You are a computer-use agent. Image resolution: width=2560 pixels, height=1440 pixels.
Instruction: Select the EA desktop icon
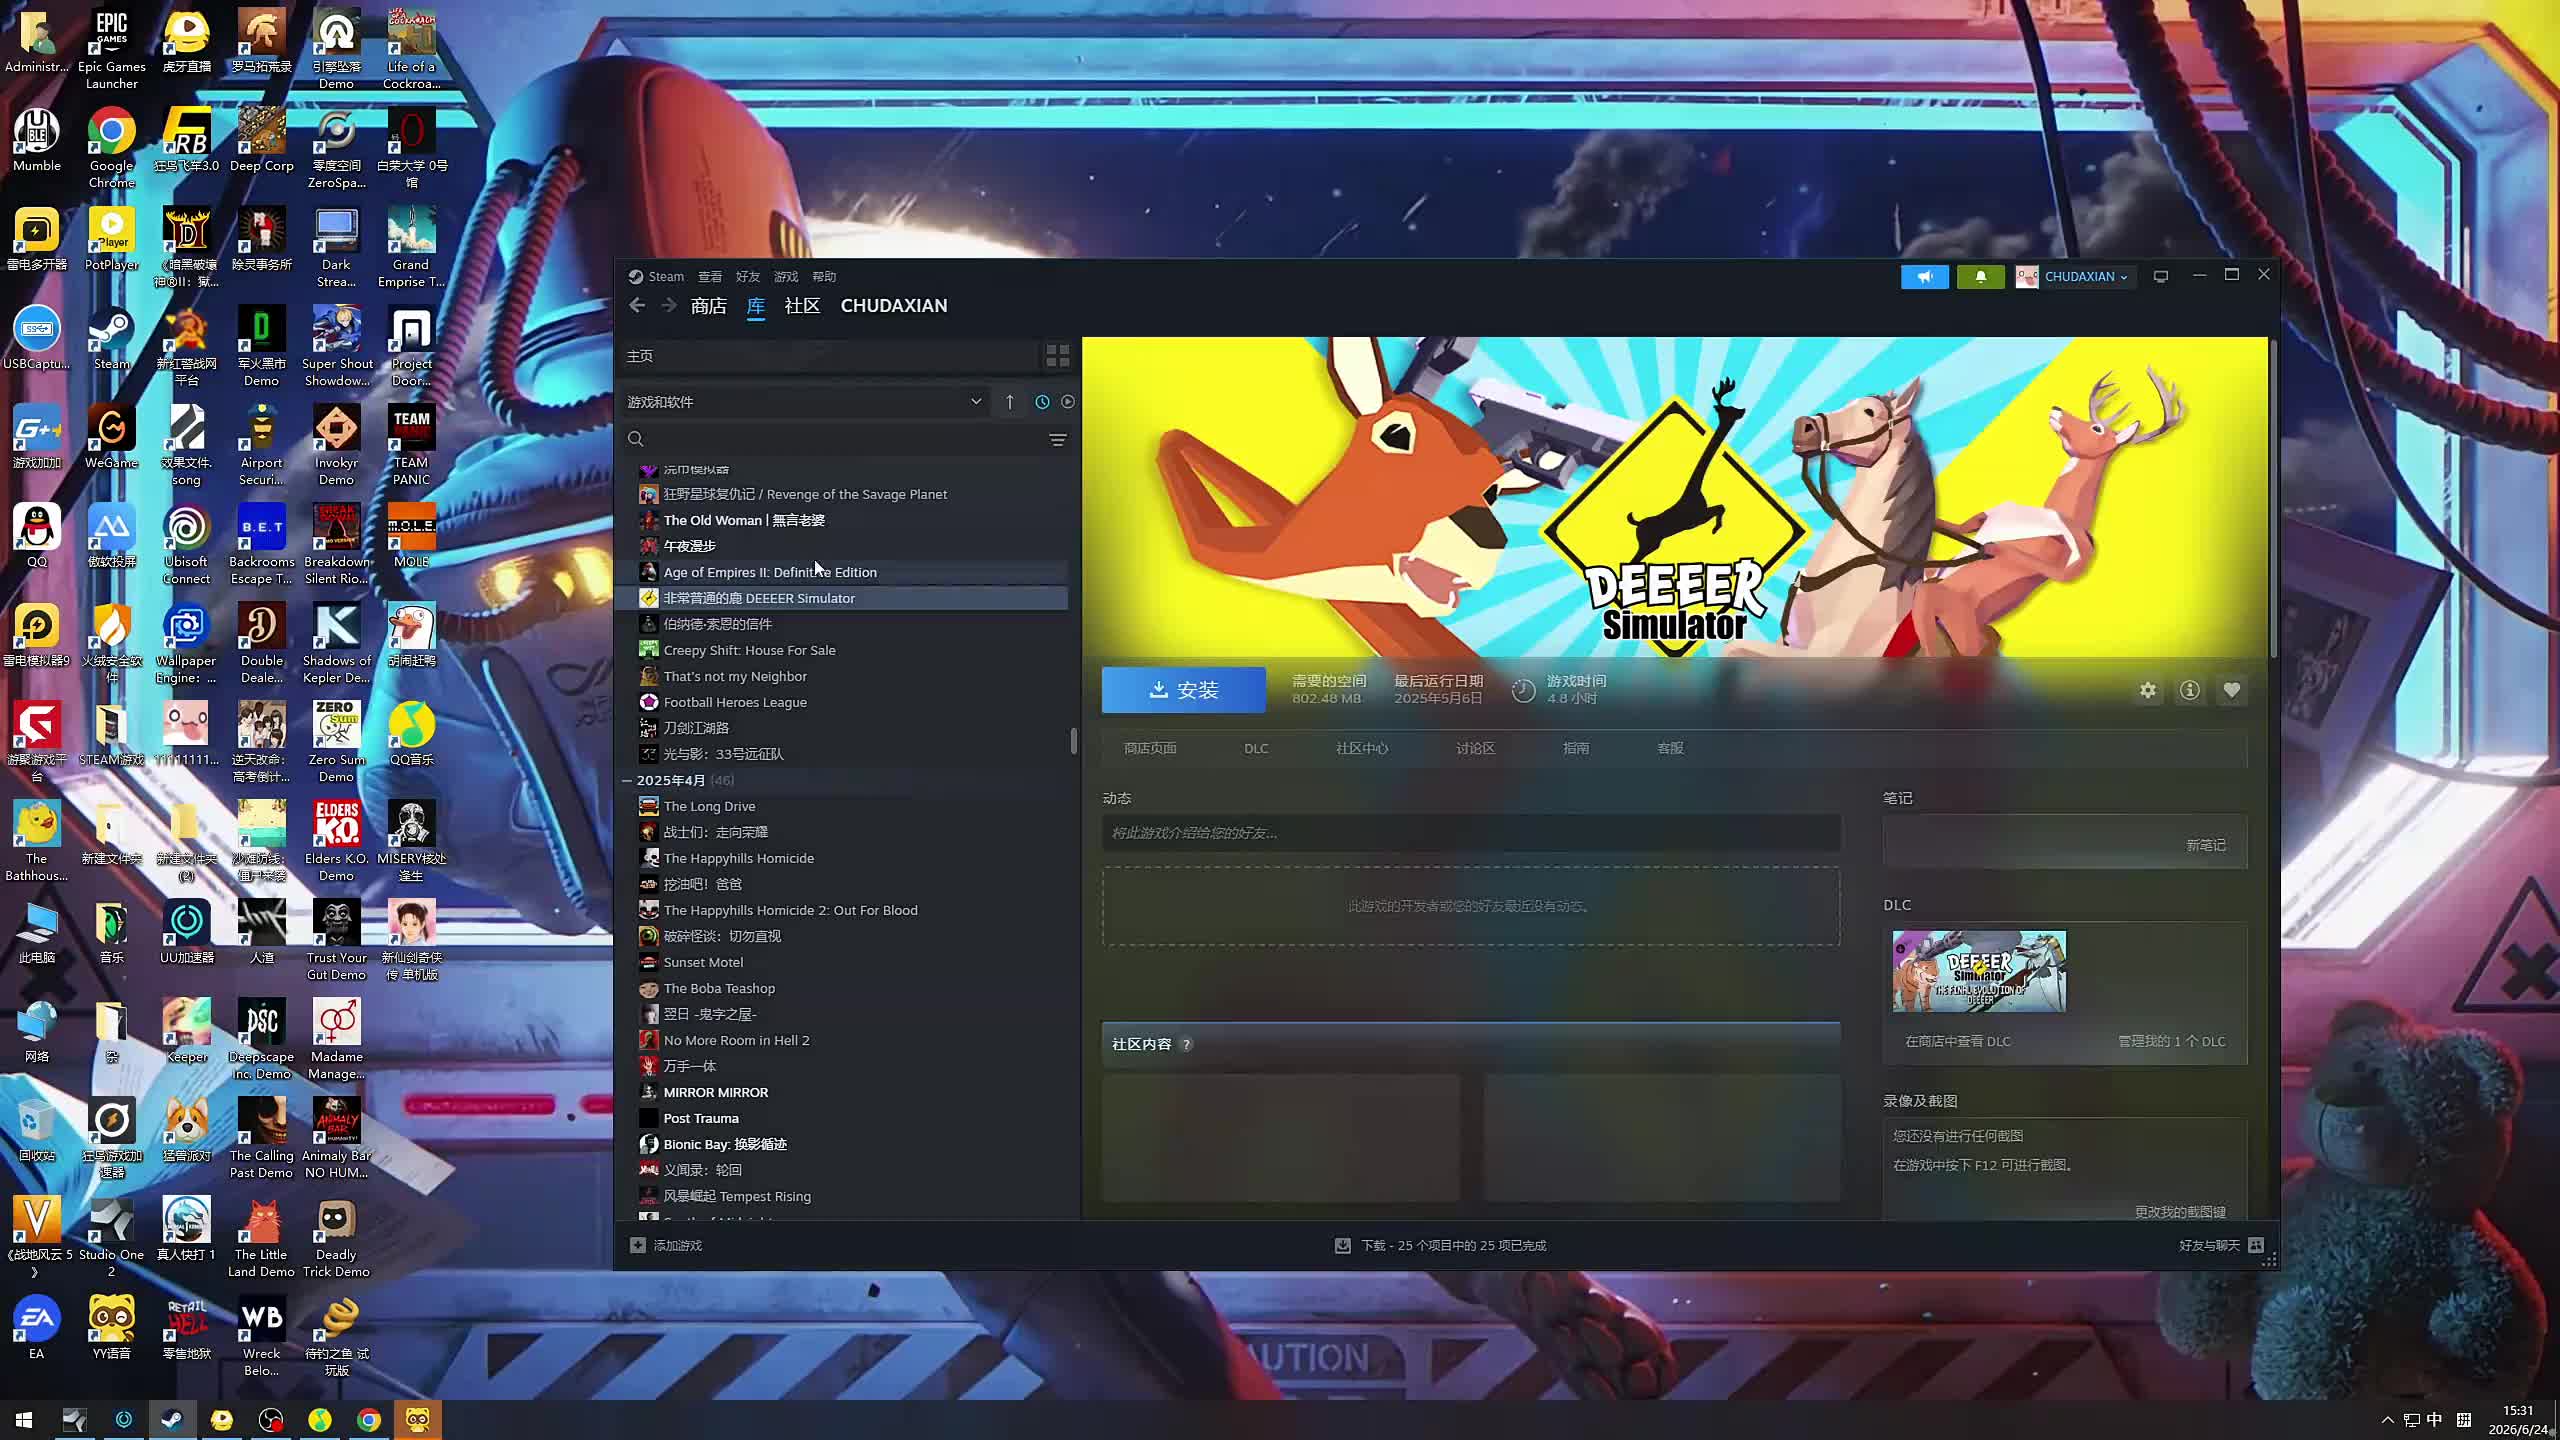click(37, 1328)
